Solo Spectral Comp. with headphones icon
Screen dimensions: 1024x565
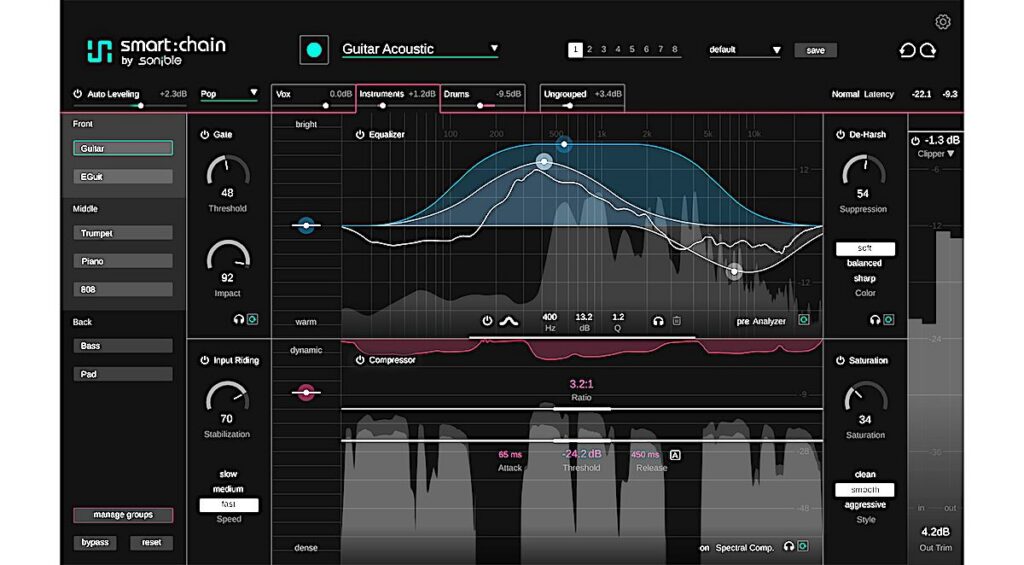[x=789, y=546]
